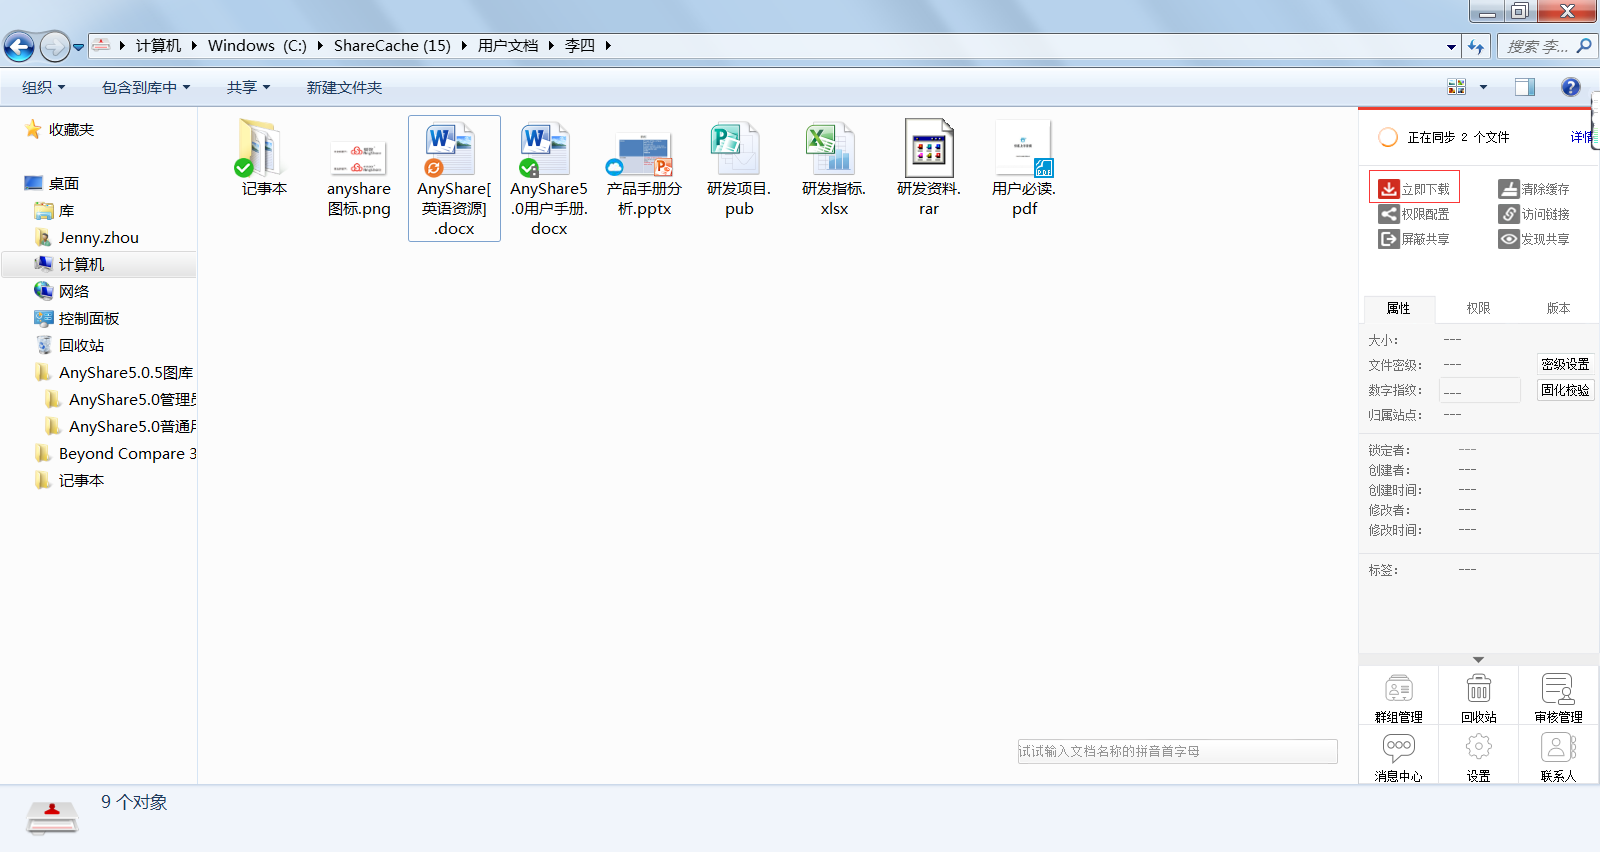Image resolution: width=1600 pixels, height=852 pixels.
Task: Select 研发项目.pub file icon
Action: tap(736, 149)
